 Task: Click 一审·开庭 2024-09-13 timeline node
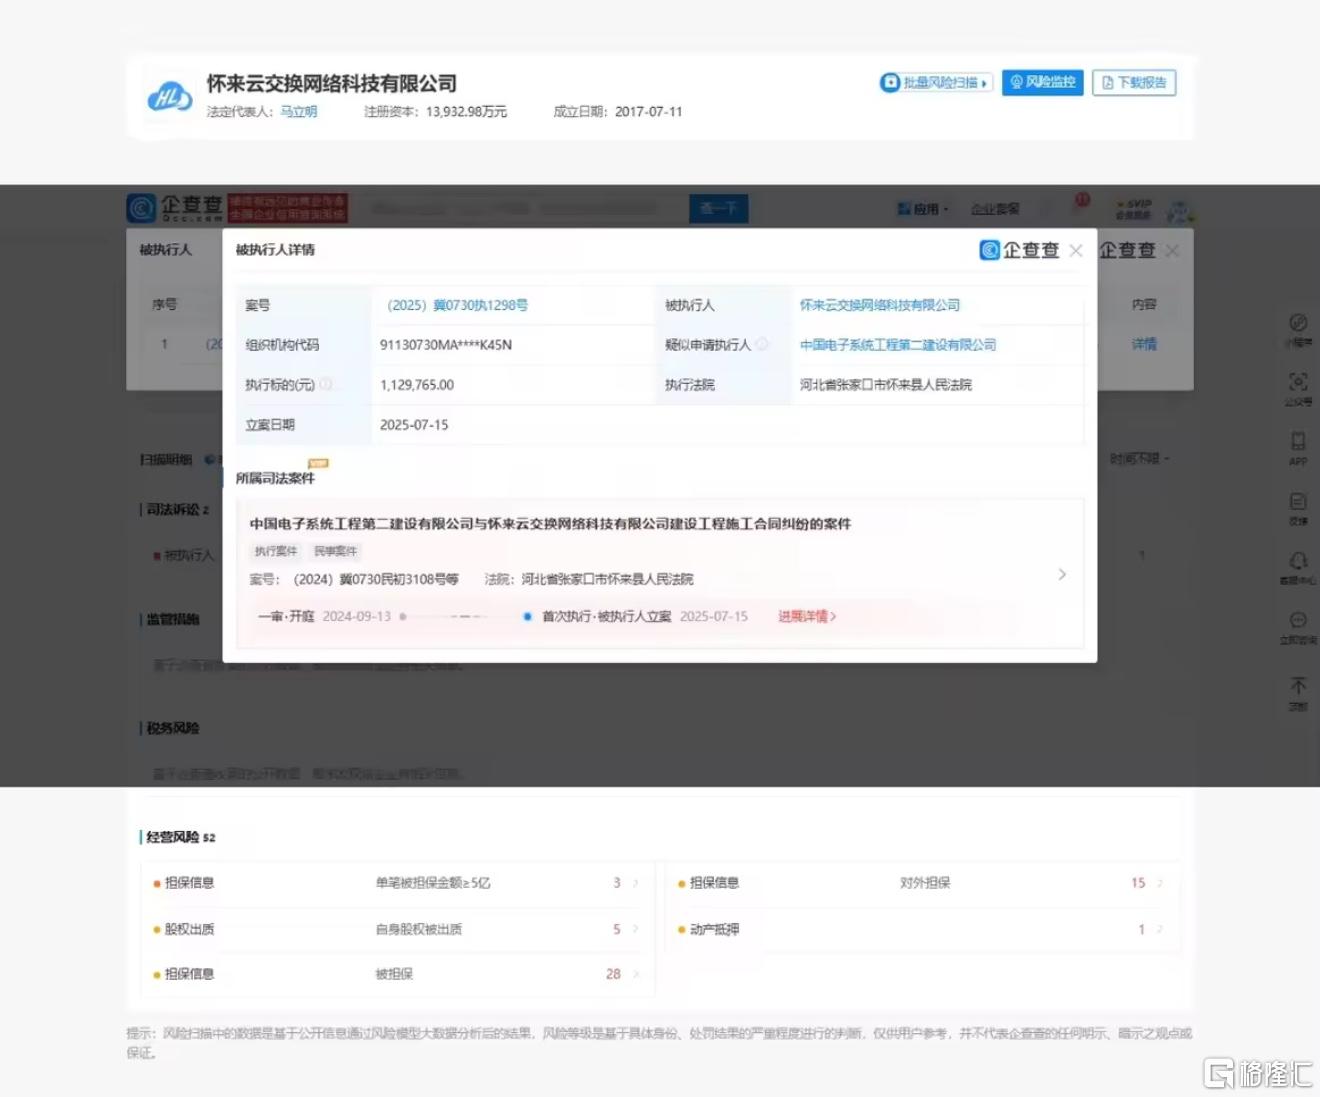click(x=324, y=617)
